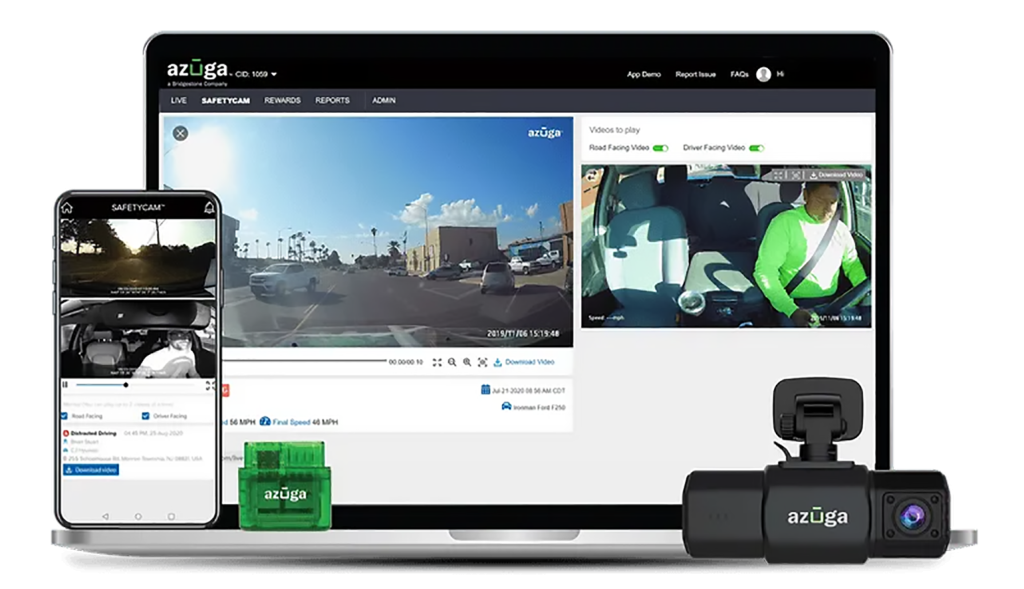Select the SAFETYCAM tab
Viewport: 1024px width, 589px height.
tap(225, 101)
